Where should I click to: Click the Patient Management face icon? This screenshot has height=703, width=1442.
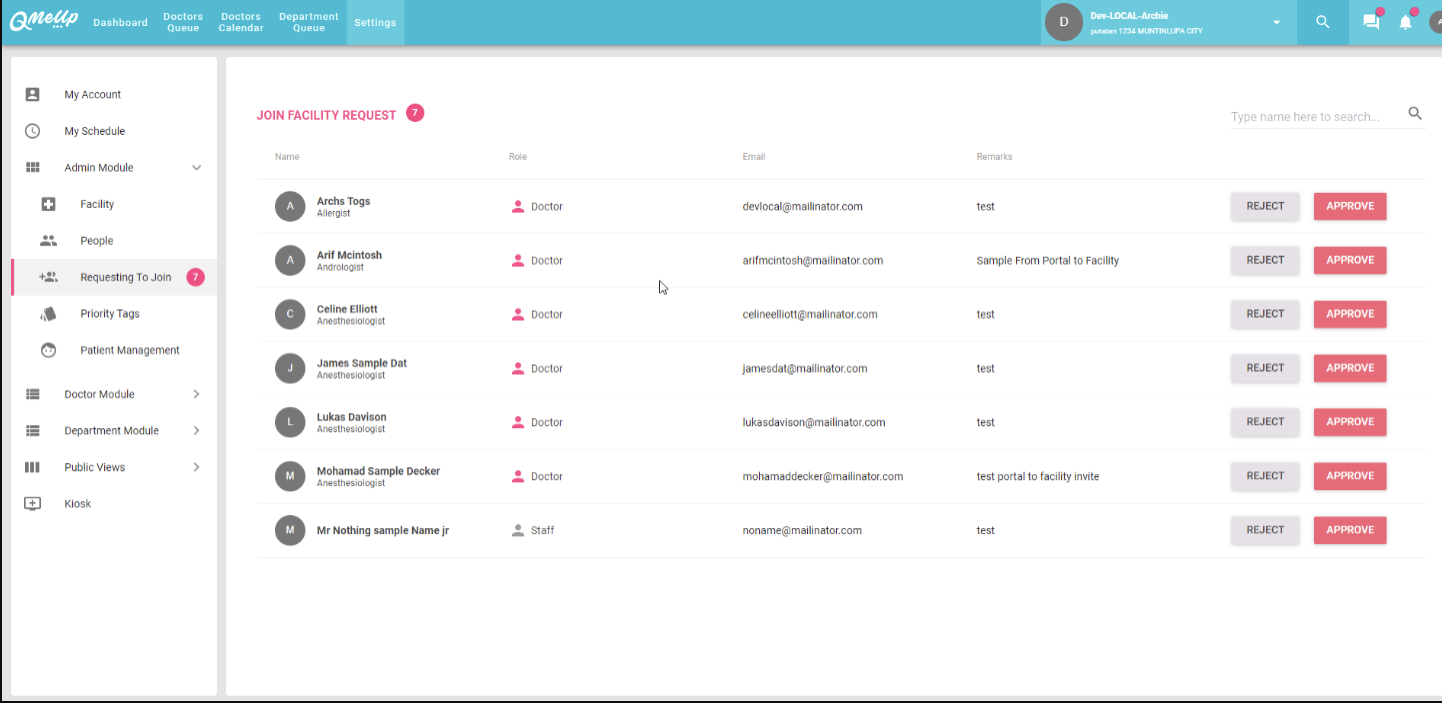(48, 350)
